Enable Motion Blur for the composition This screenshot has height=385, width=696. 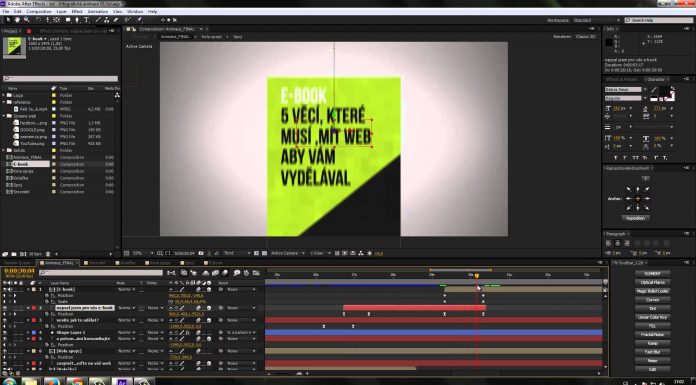point(225,273)
